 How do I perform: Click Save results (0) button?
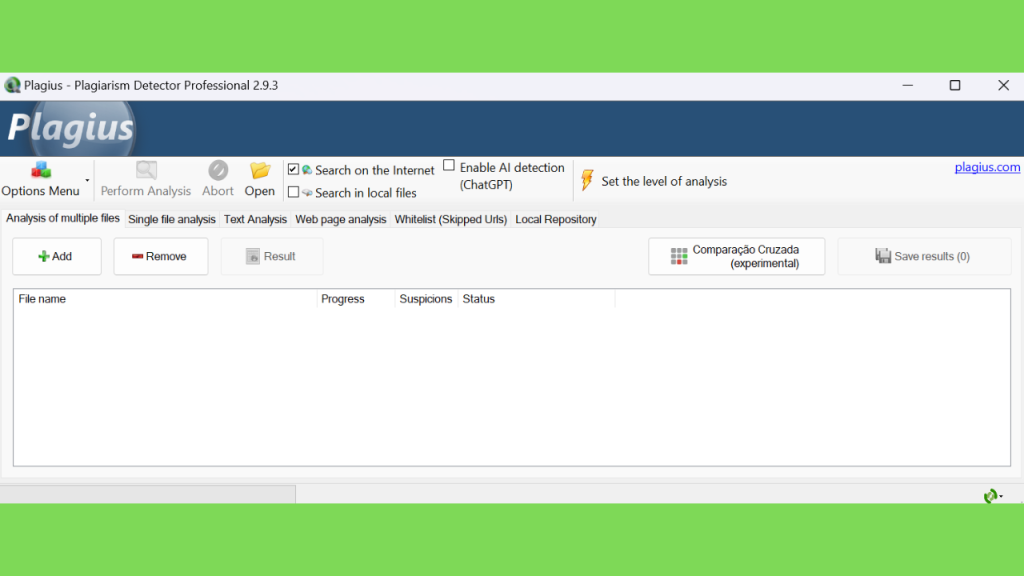pyautogui.click(x=924, y=256)
